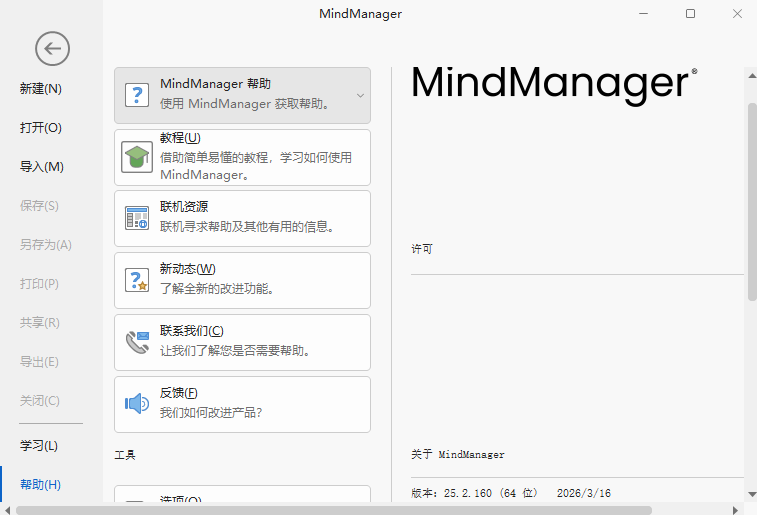Screen dimensions: 757x515
Task: Click the horizontal scrollbar left arrow
Action: click(x=7, y=510)
